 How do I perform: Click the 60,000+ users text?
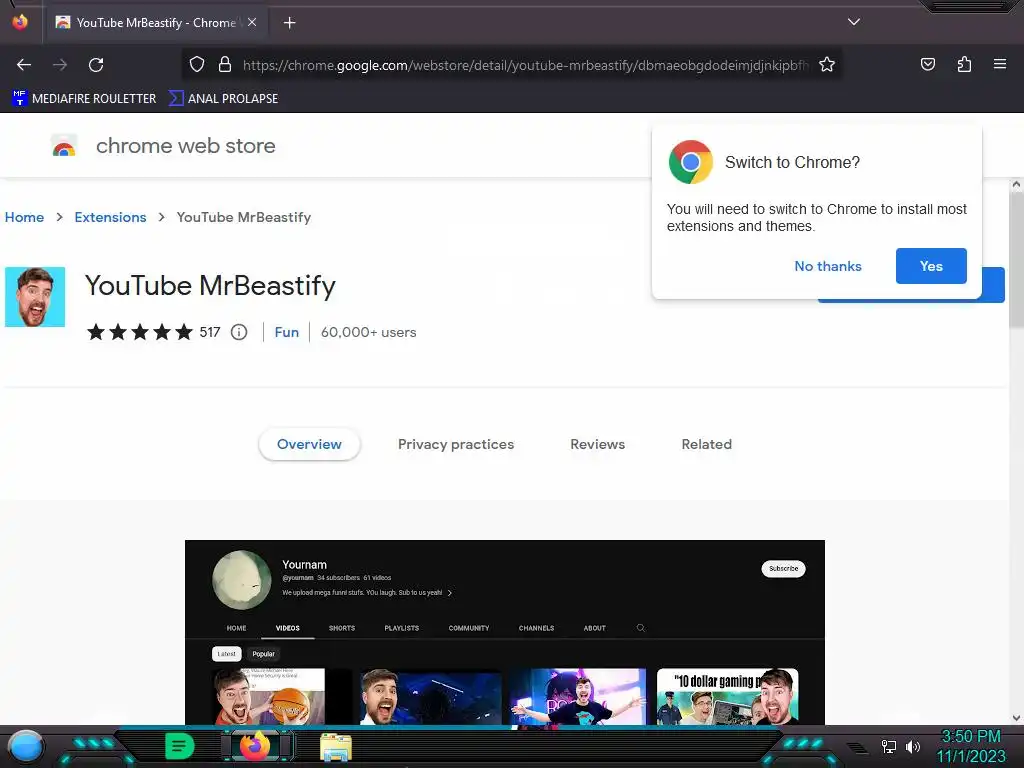click(x=368, y=332)
